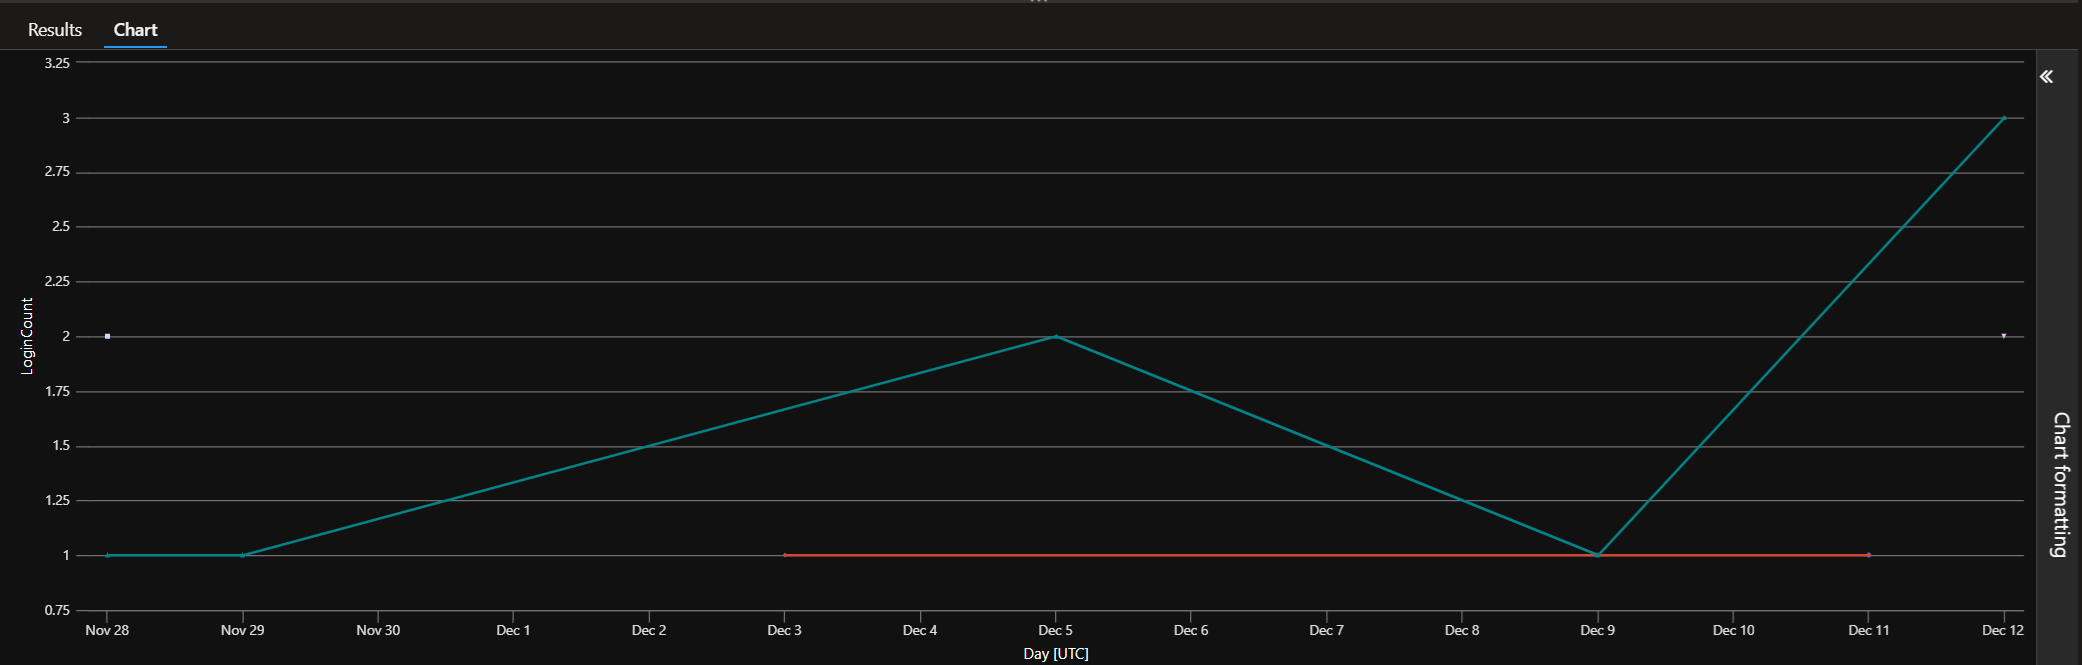Switch to the Results tab
2082x665 pixels.
tap(55, 30)
